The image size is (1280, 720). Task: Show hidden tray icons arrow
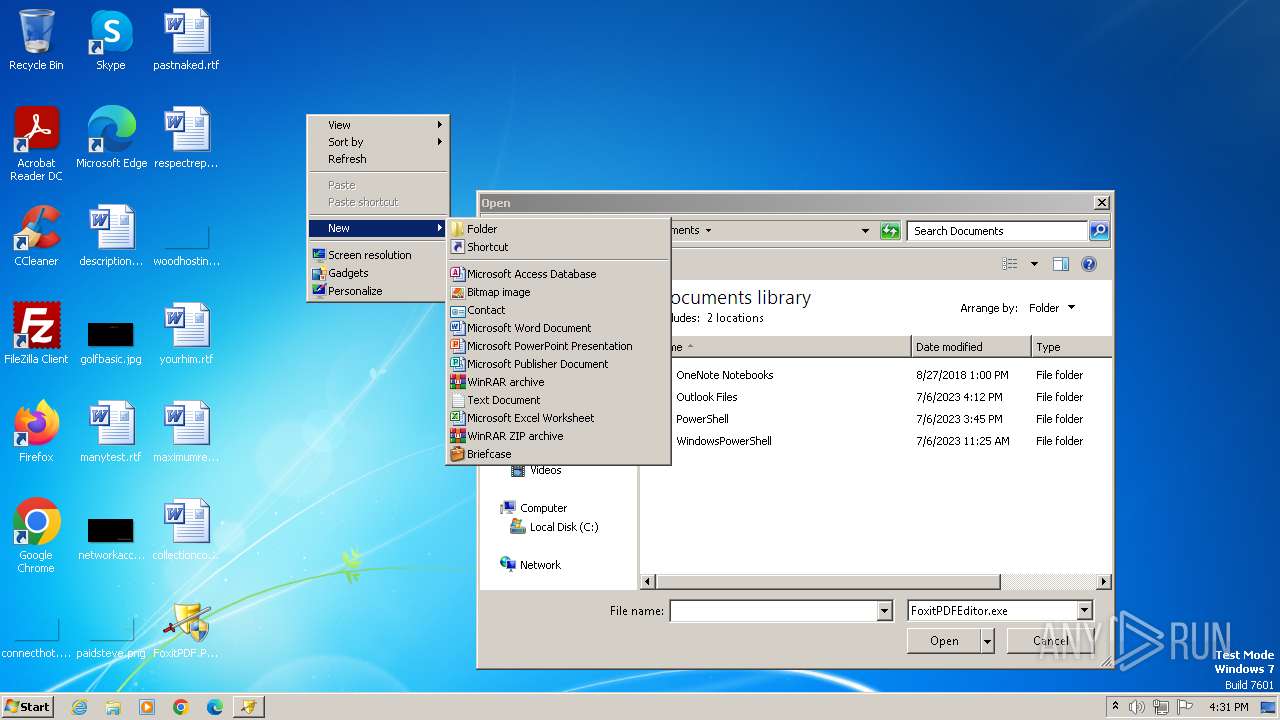click(1115, 707)
